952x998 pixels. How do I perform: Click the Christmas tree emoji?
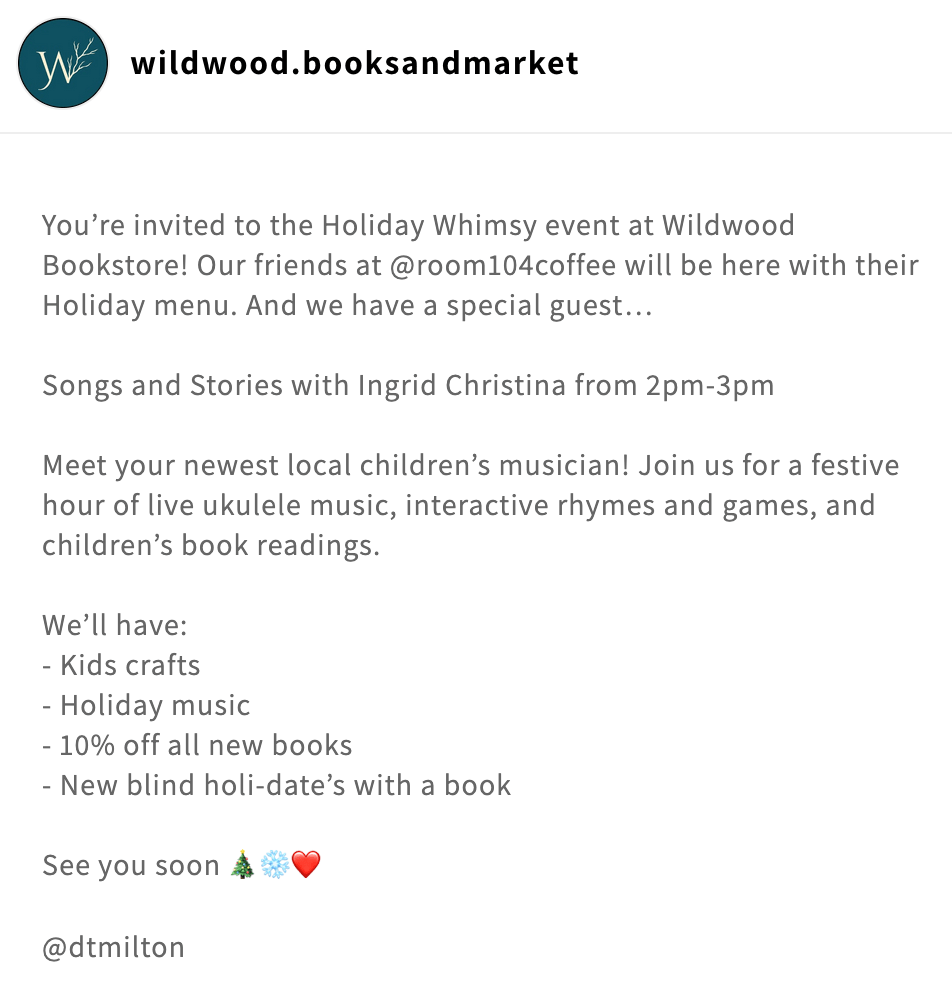coord(242,866)
